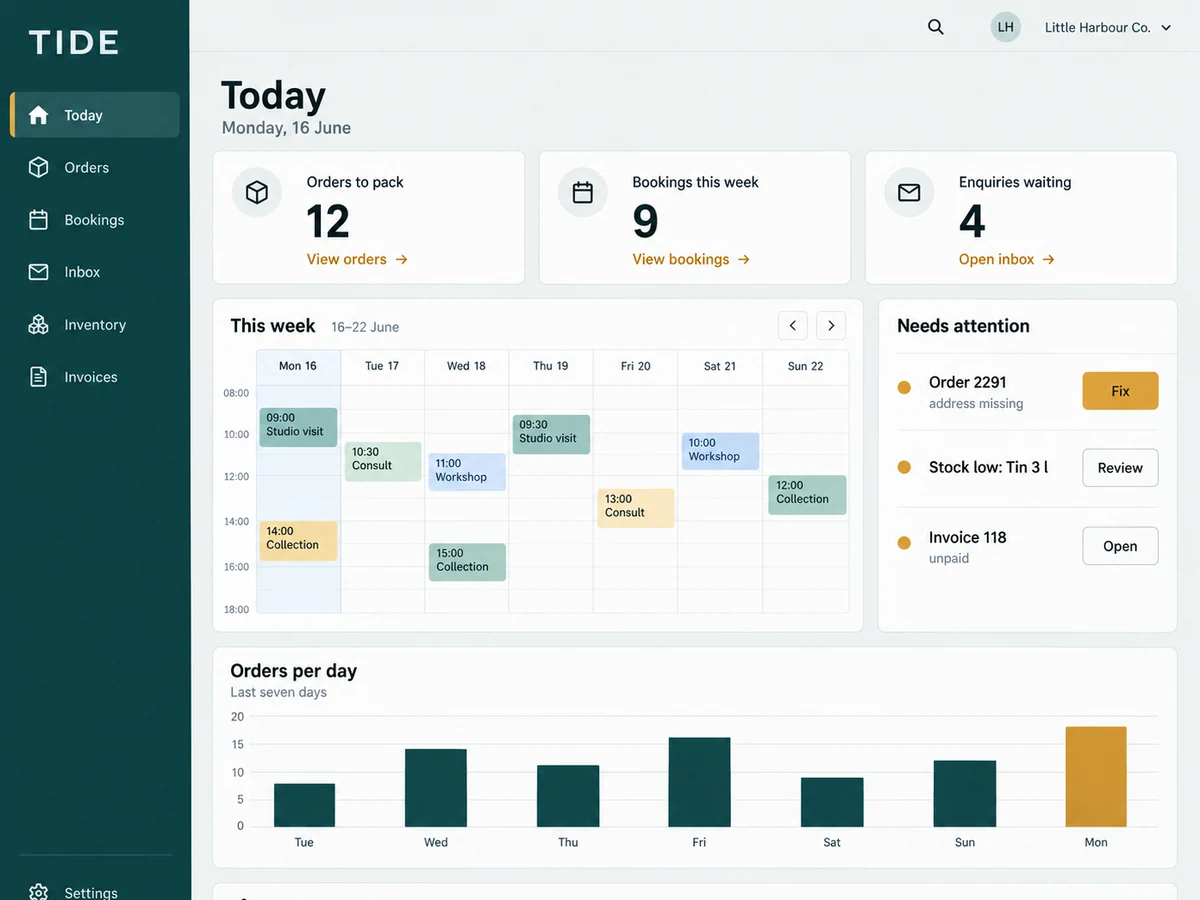
Task: Click the highlighted Mon orders bar
Action: pyautogui.click(x=1096, y=777)
